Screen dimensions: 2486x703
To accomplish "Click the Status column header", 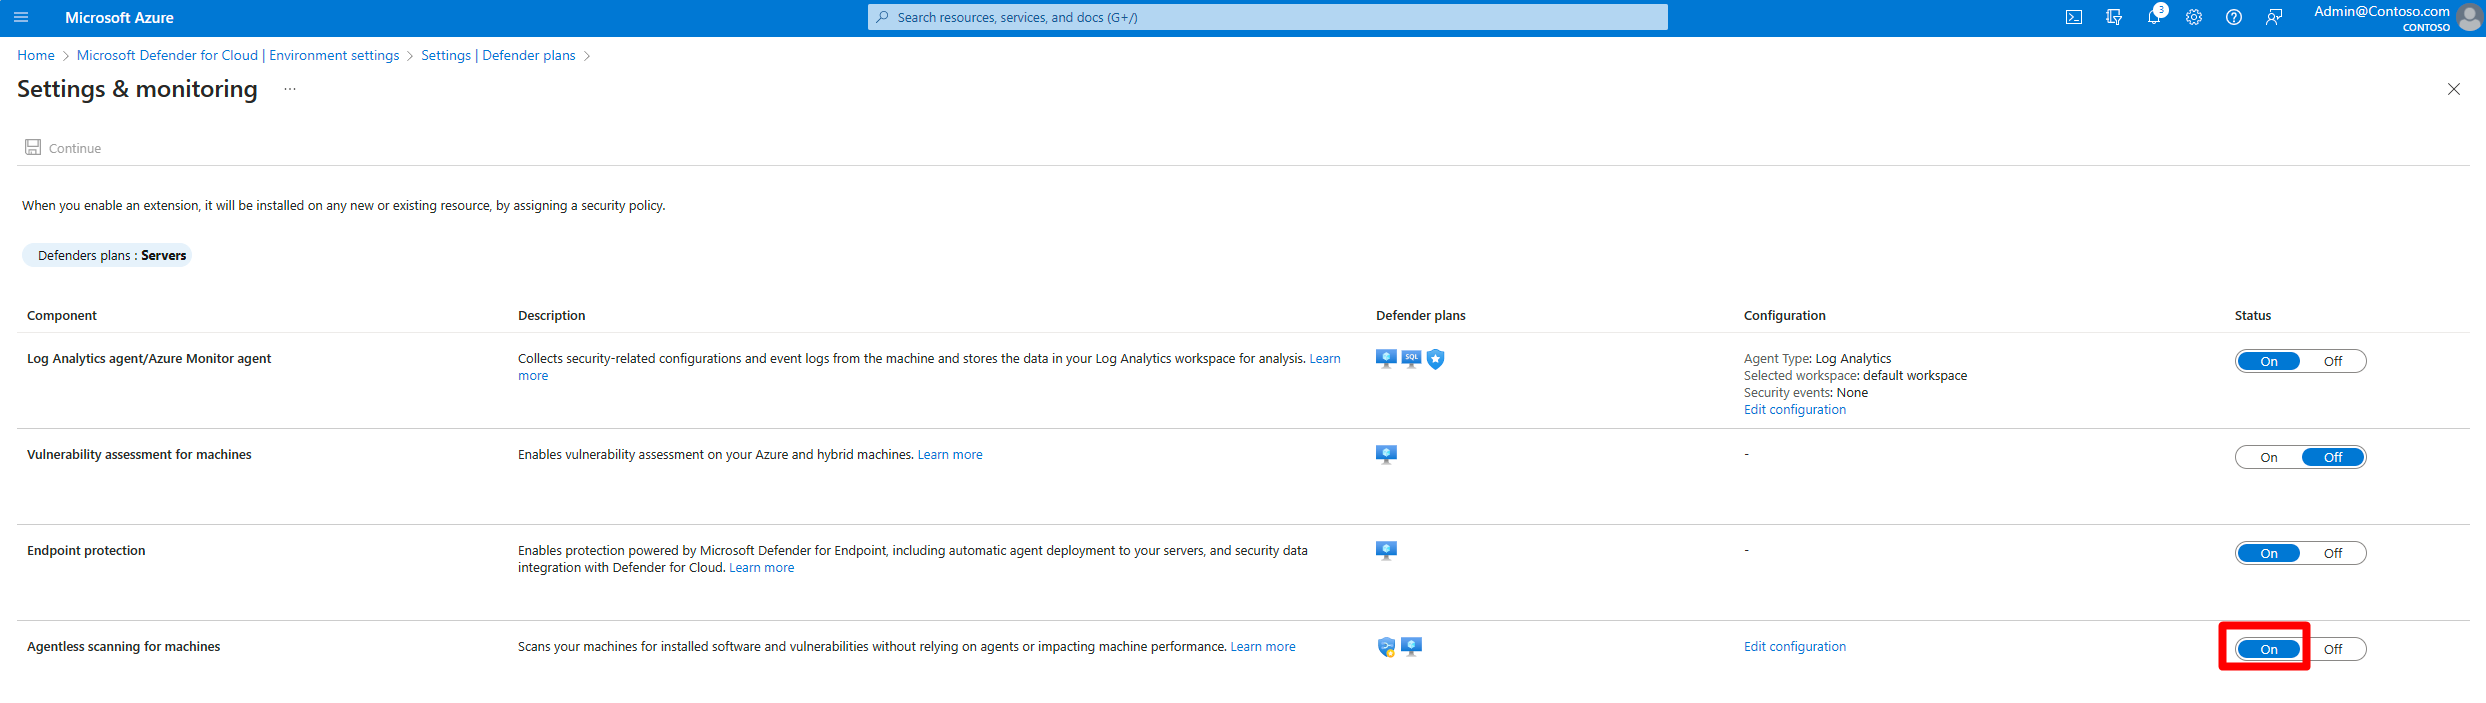I will point(2253,315).
